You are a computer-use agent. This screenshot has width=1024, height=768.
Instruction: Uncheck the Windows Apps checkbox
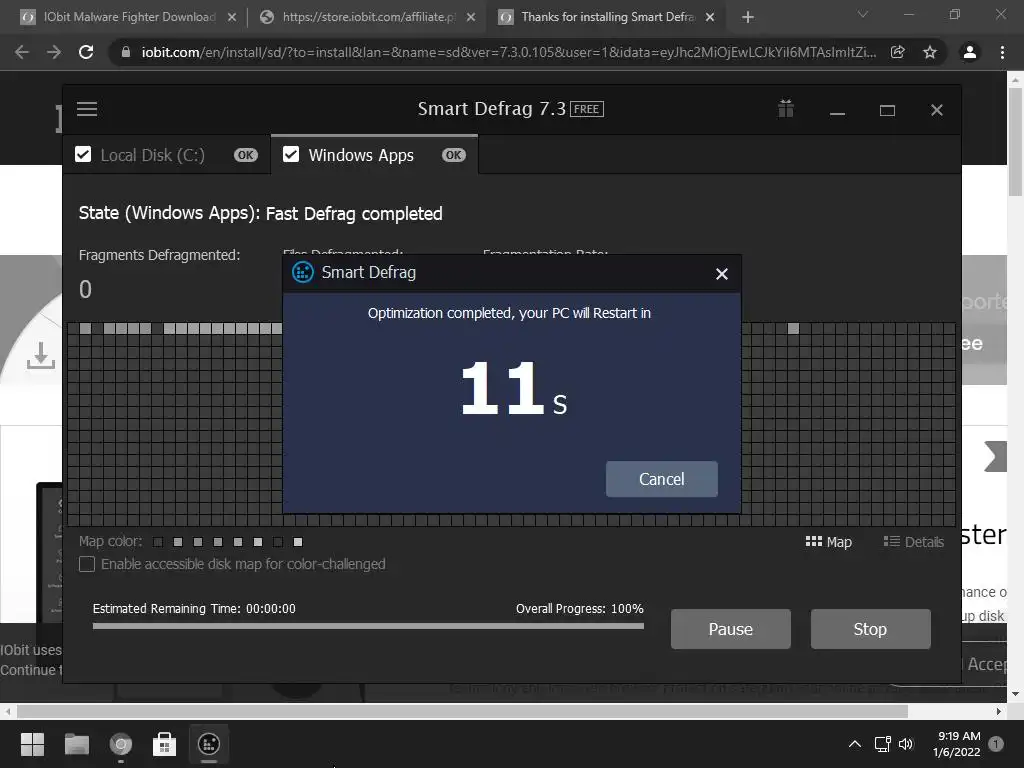pos(291,155)
